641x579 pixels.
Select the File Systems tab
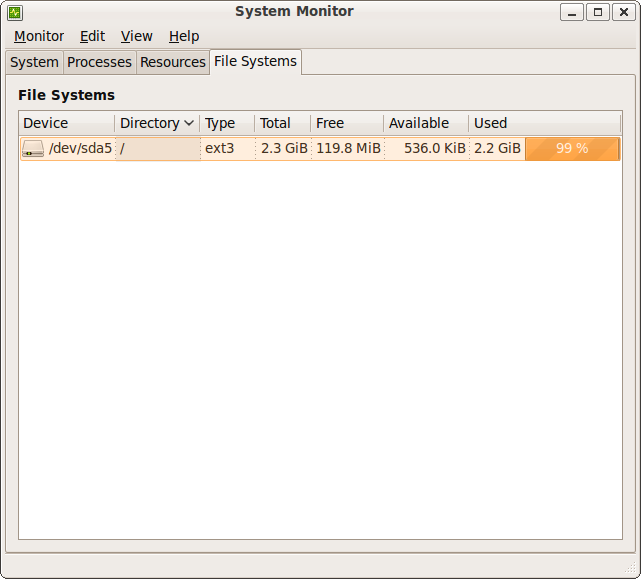pos(256,62)
